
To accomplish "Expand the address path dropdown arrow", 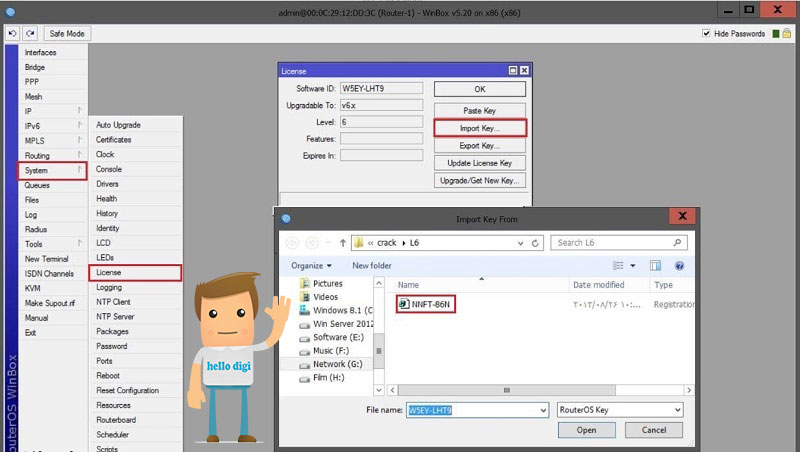I will [520, 243].
